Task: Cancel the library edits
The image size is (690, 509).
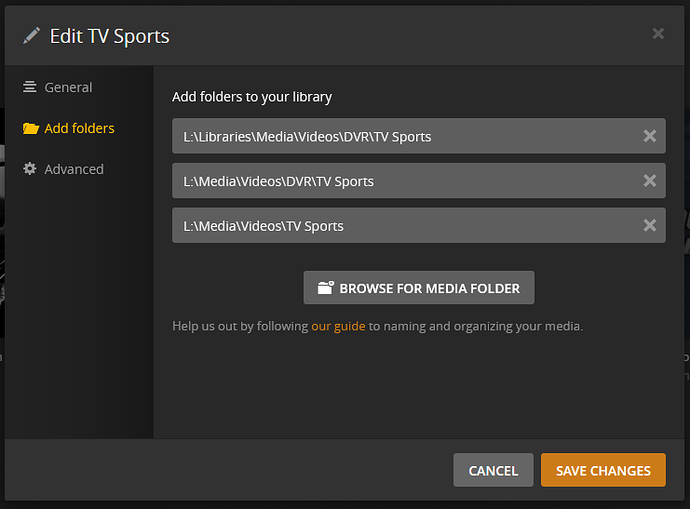Action: 493,470
